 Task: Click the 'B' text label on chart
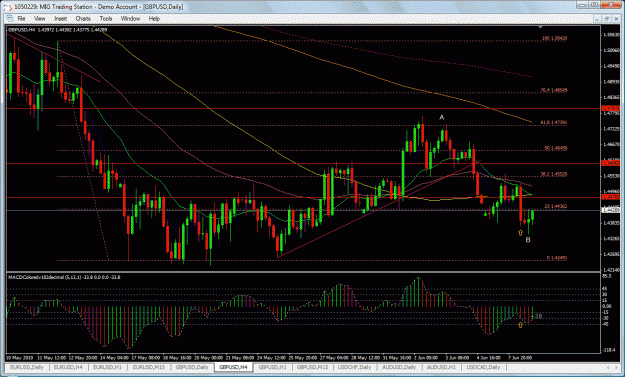(528, 240)
